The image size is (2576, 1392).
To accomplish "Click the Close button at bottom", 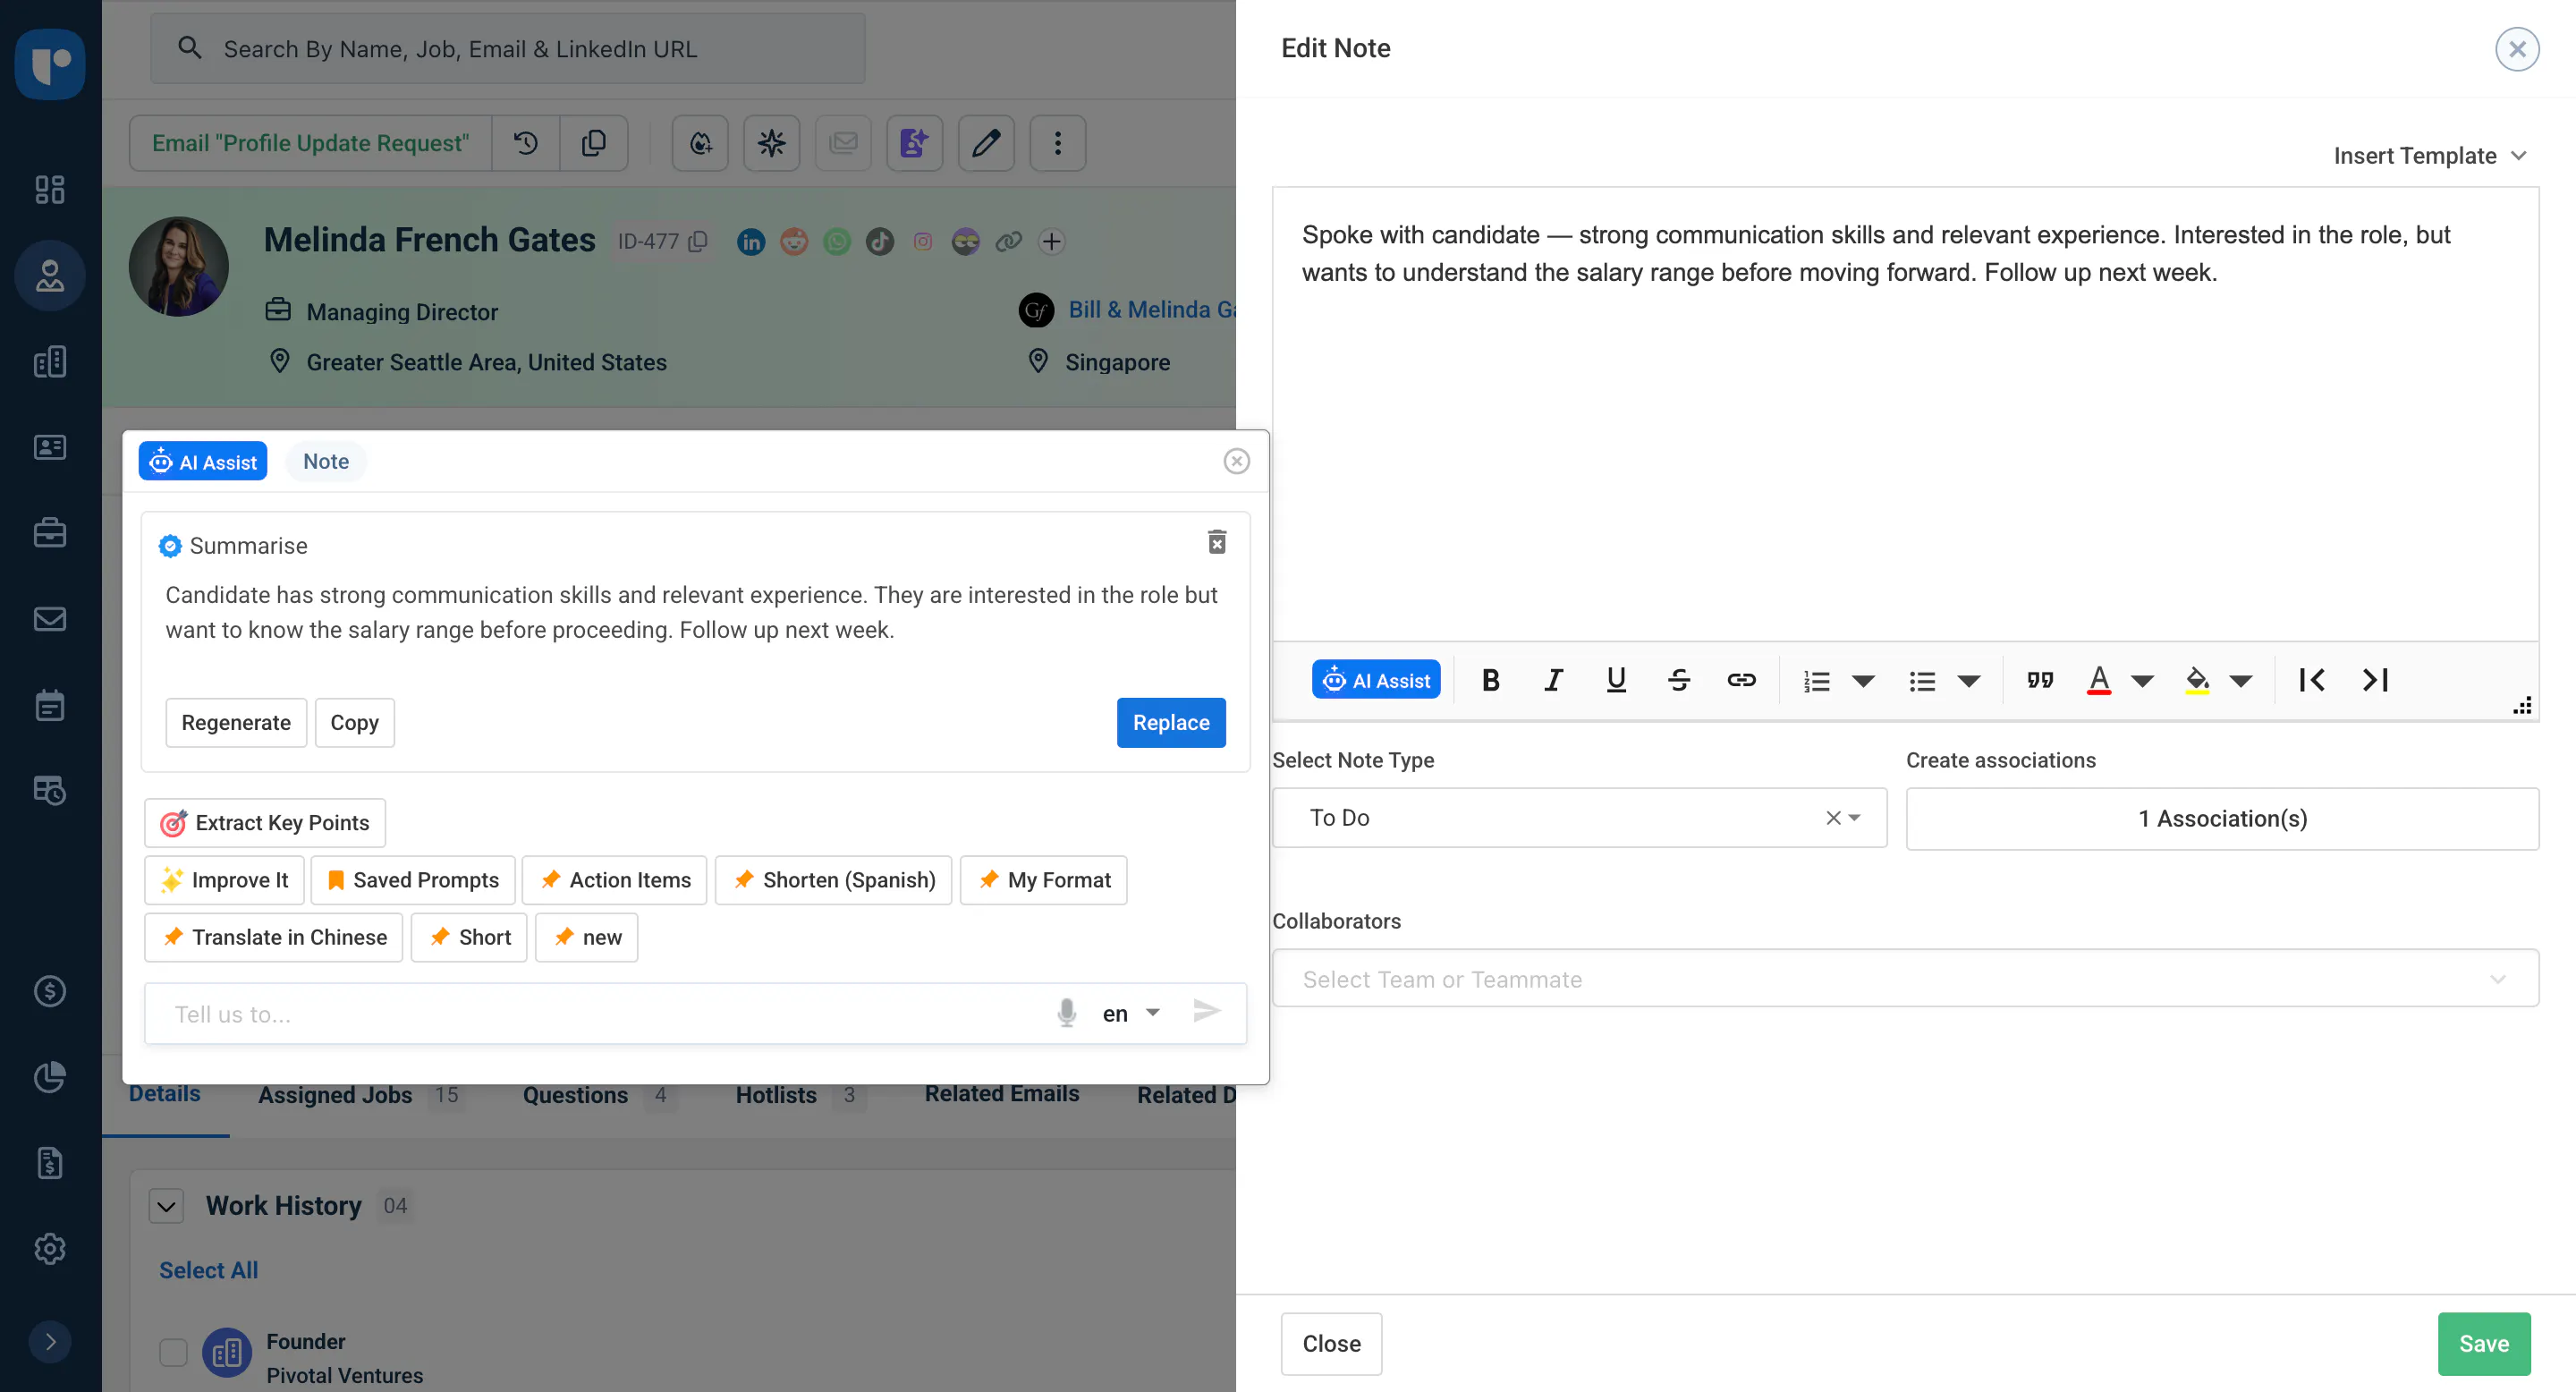I will click(x=1331, y=1344).
